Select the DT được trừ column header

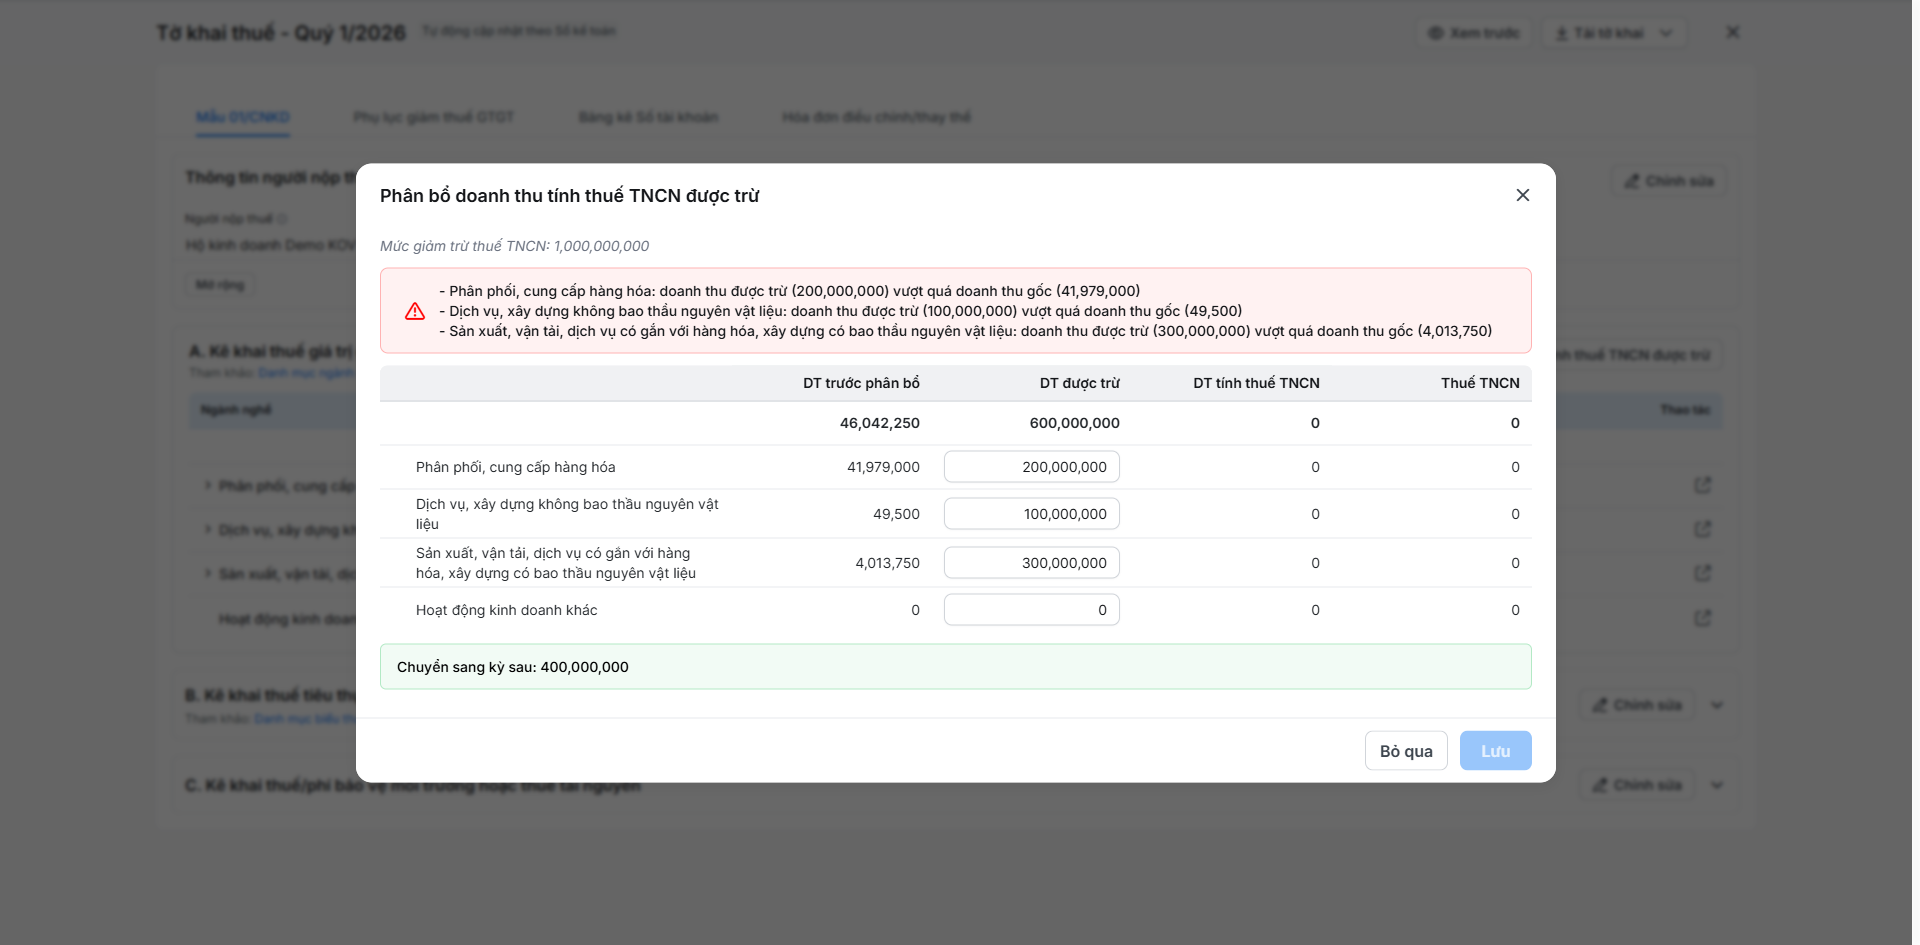[x=1079, y=383]
